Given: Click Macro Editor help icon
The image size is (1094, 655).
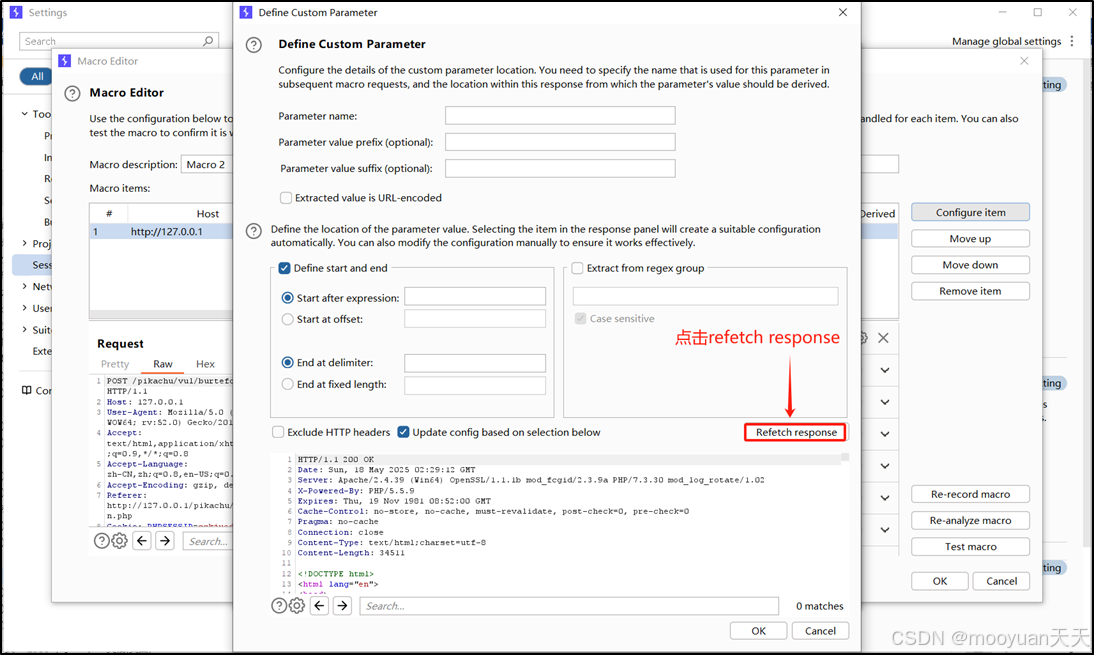Looking at the screenshot, I should (x=73, y=93).
